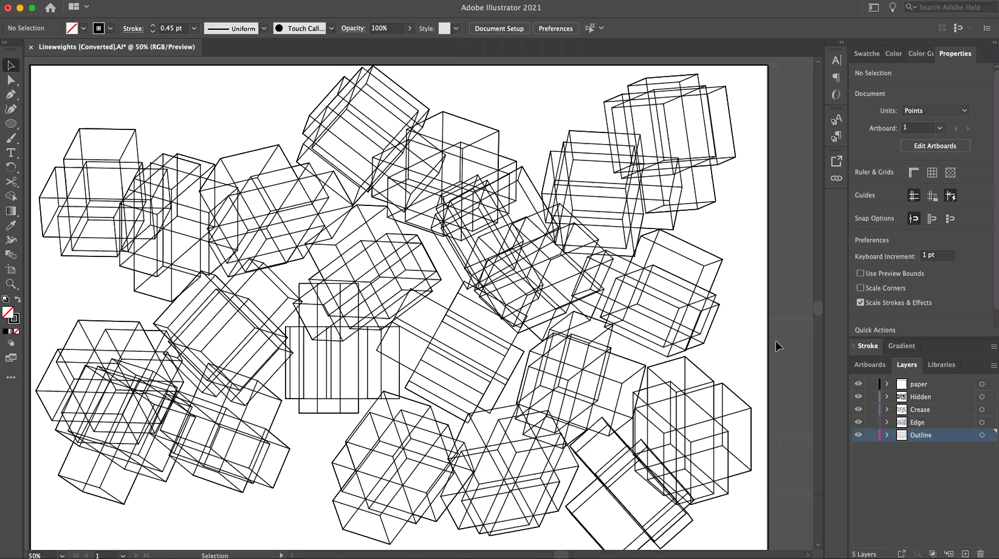Choose the Zoom tool
This screenshot has height=559, width=999.
pyautogui.click(x=11, y=285)
